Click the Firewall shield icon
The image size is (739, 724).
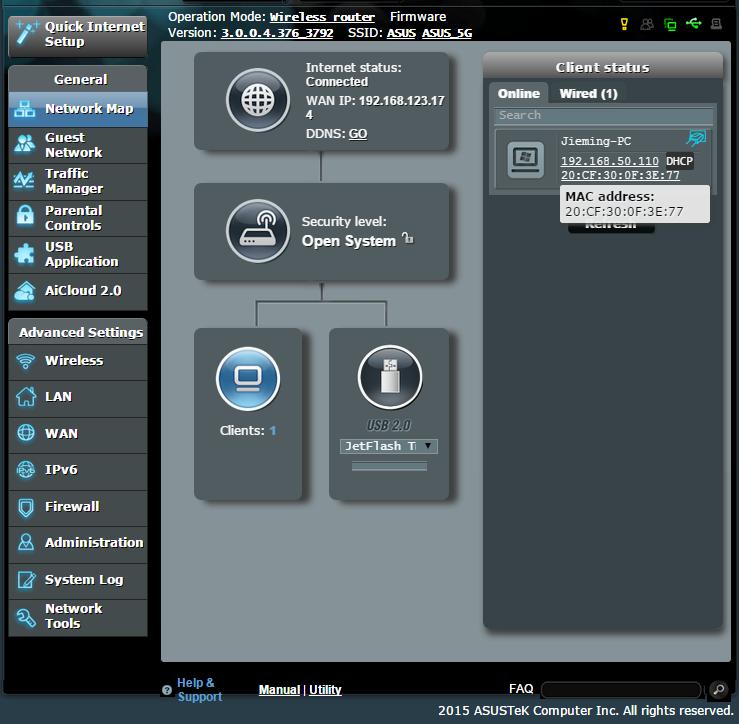click(26, 508)
